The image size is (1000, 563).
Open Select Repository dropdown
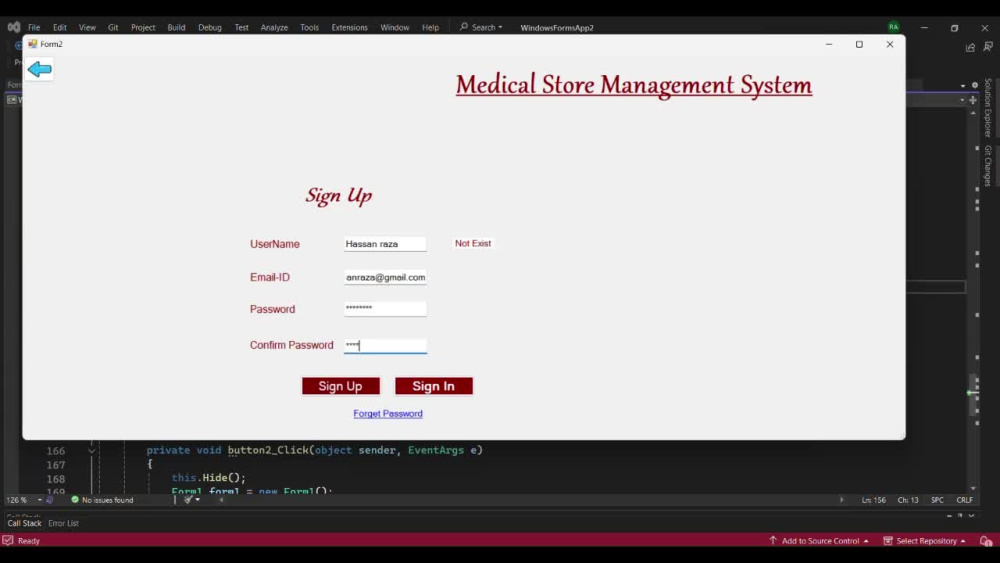[x=924, y=541]
